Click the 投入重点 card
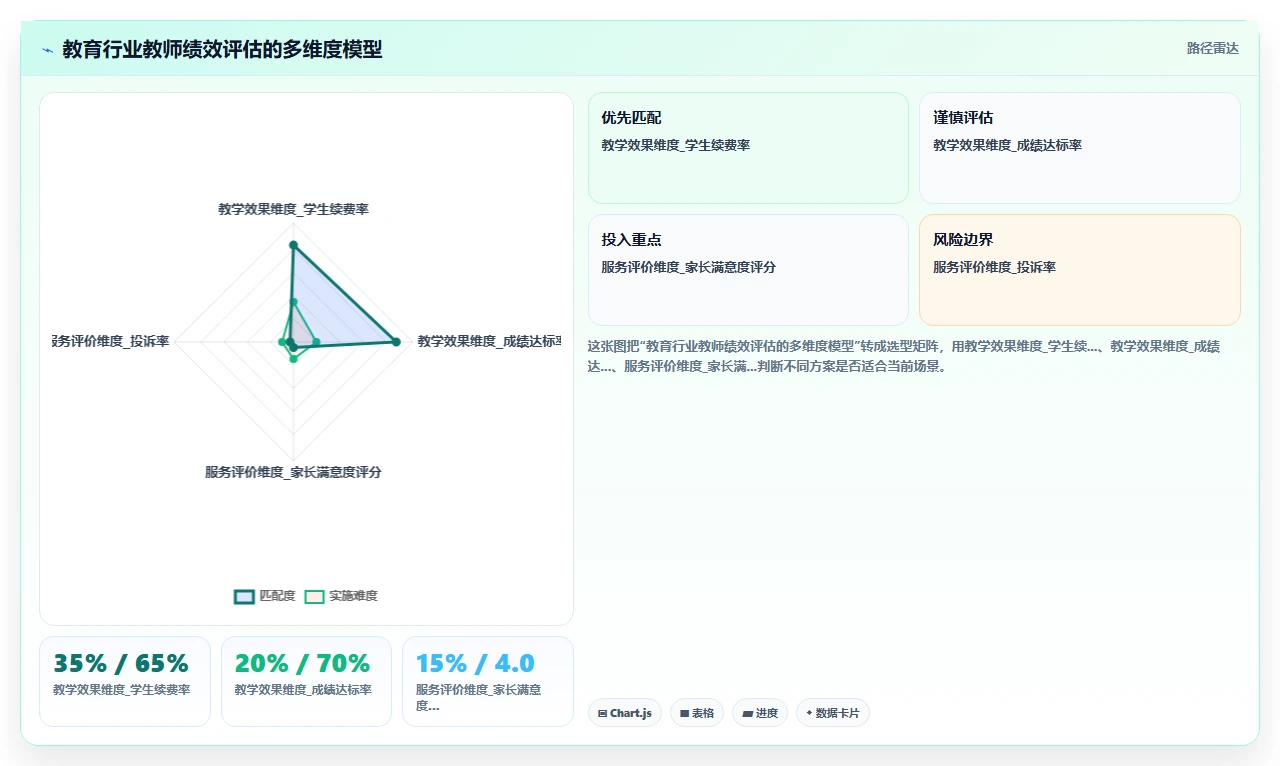Viewport: 1280px width, 766px height. (748, 270)
